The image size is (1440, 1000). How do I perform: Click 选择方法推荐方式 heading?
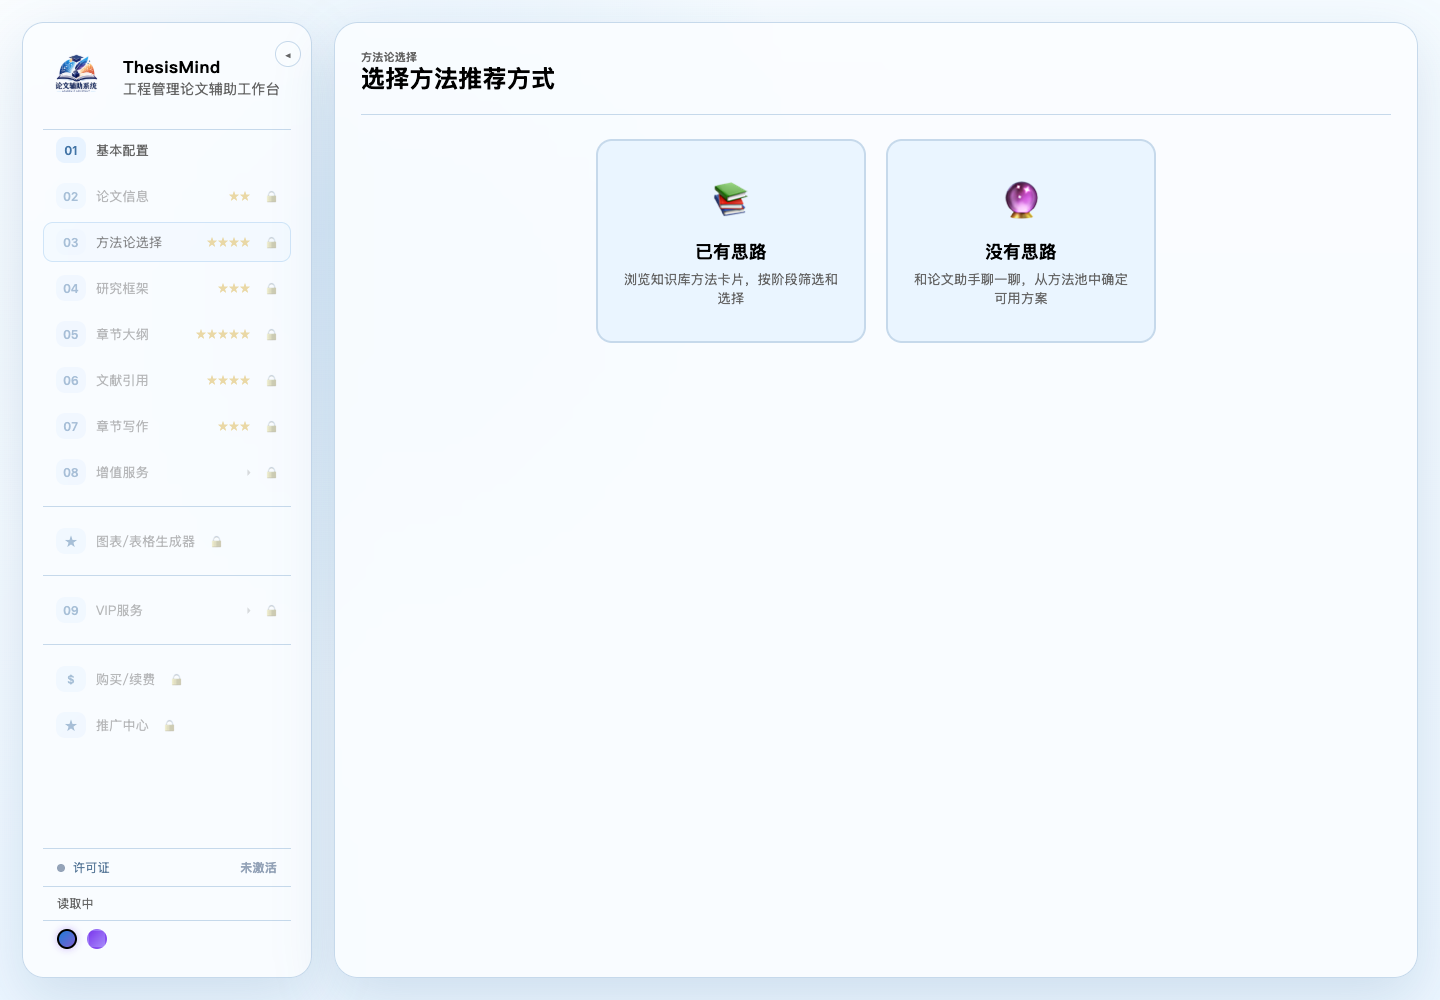458,79
